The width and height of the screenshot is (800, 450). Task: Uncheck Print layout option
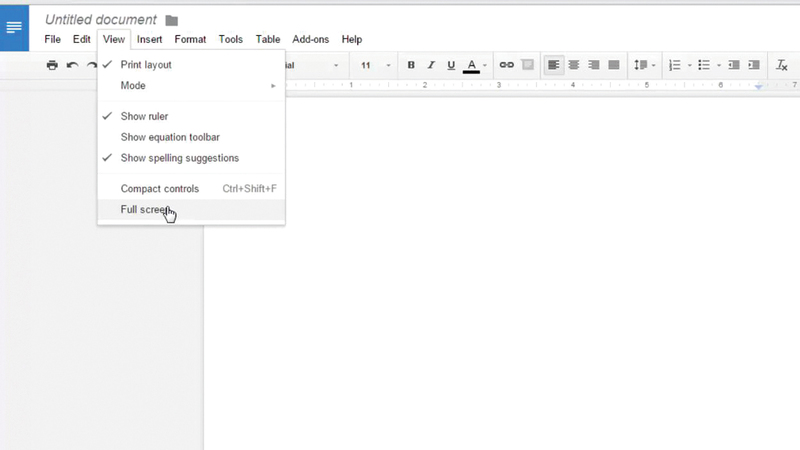[146, 65]
